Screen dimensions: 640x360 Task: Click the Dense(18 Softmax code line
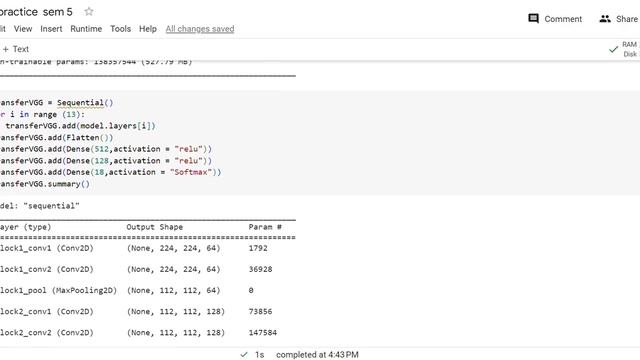coord(111,172)
